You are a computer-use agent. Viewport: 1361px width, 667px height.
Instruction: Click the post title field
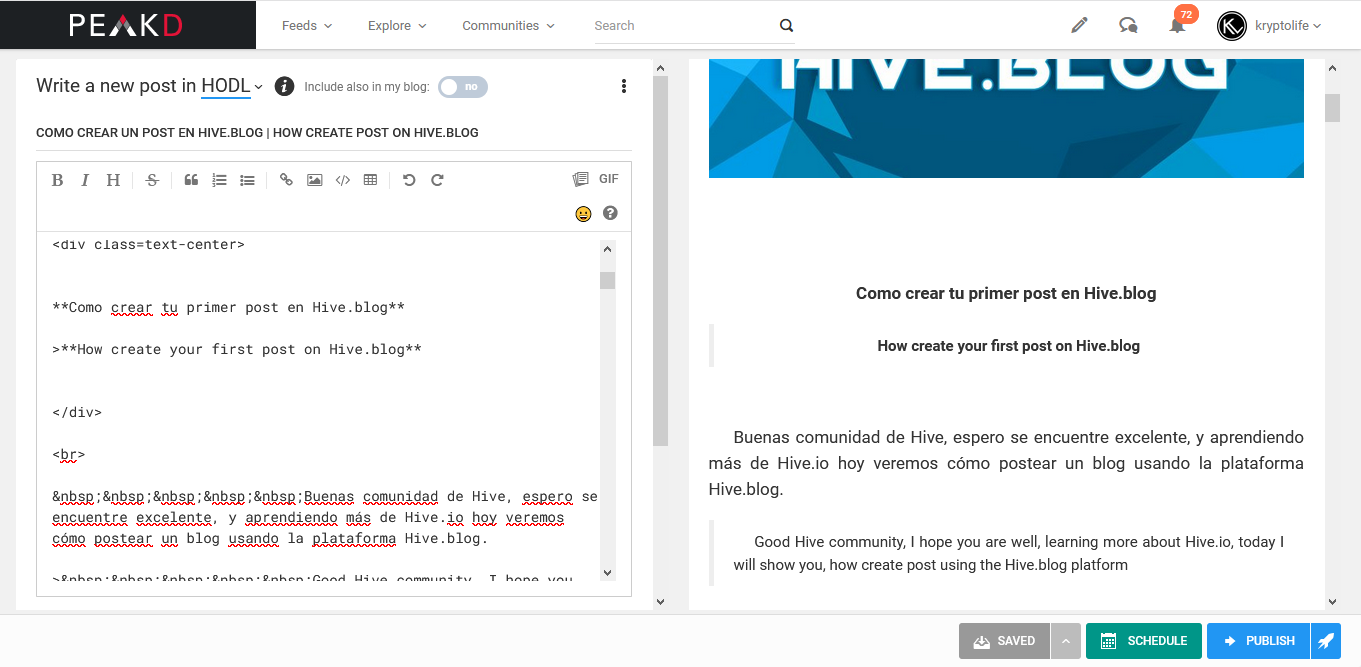point(334,132)
